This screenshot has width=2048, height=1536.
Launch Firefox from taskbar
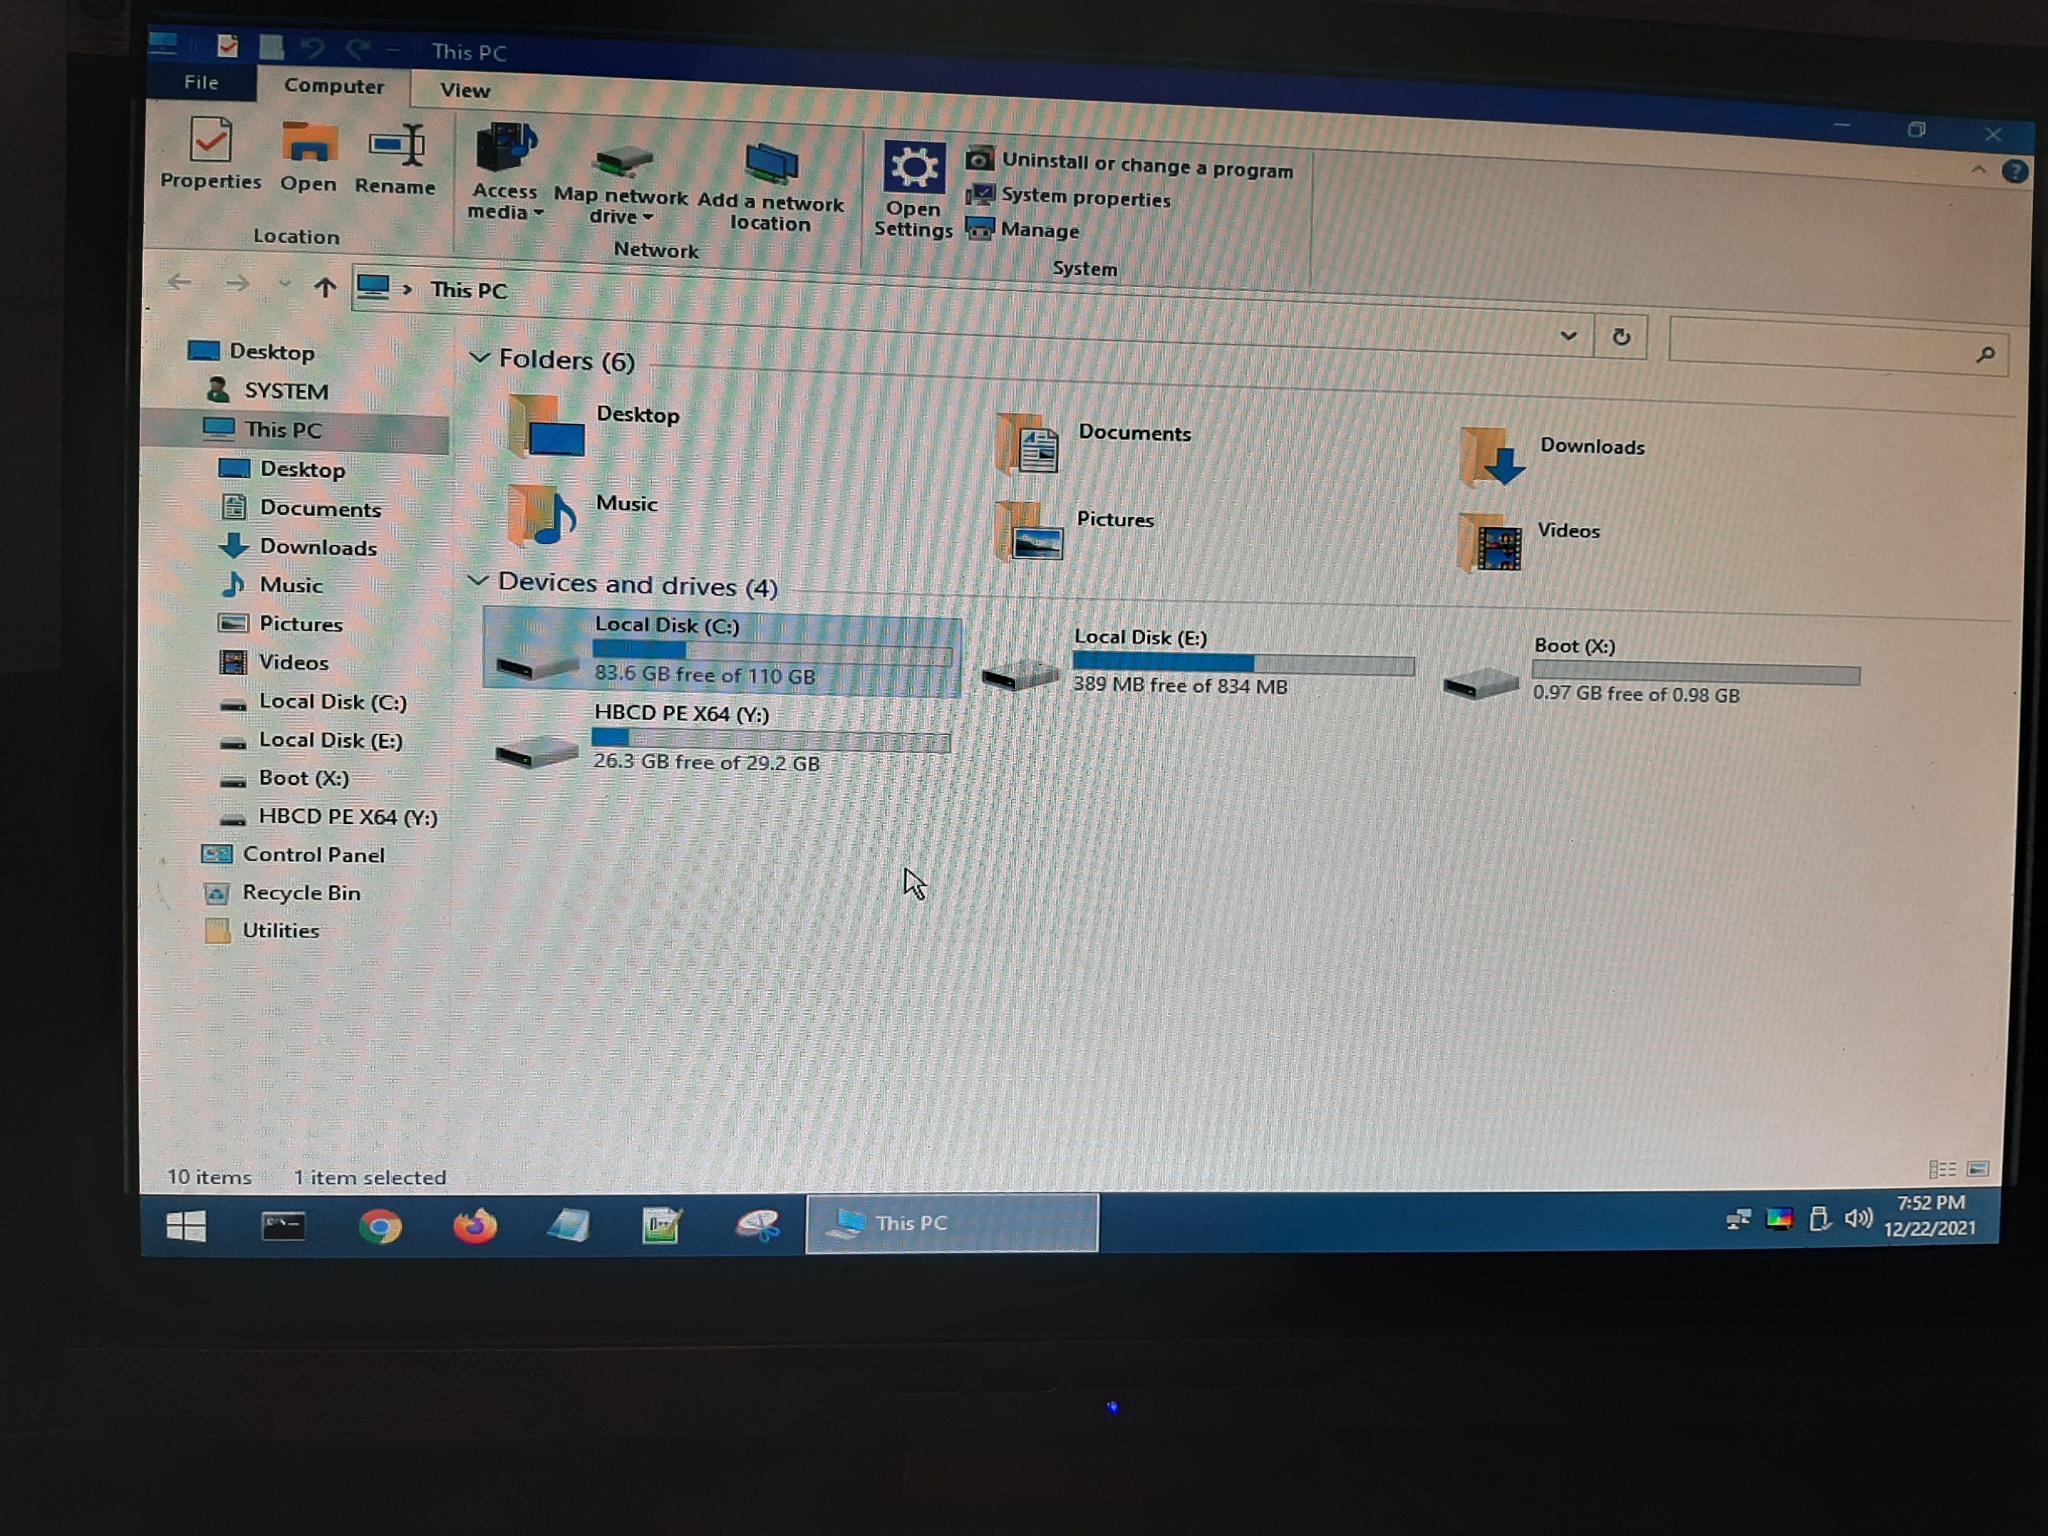475,1226
